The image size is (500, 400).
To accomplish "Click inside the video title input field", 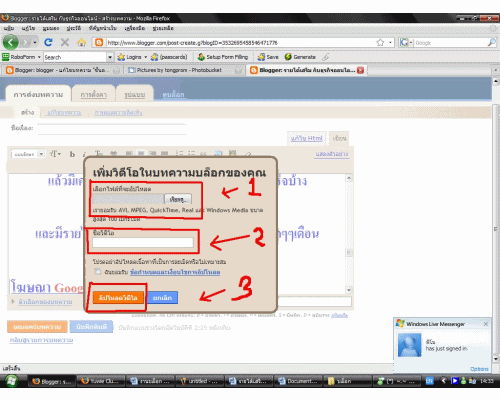I will (x=143, y=242).
